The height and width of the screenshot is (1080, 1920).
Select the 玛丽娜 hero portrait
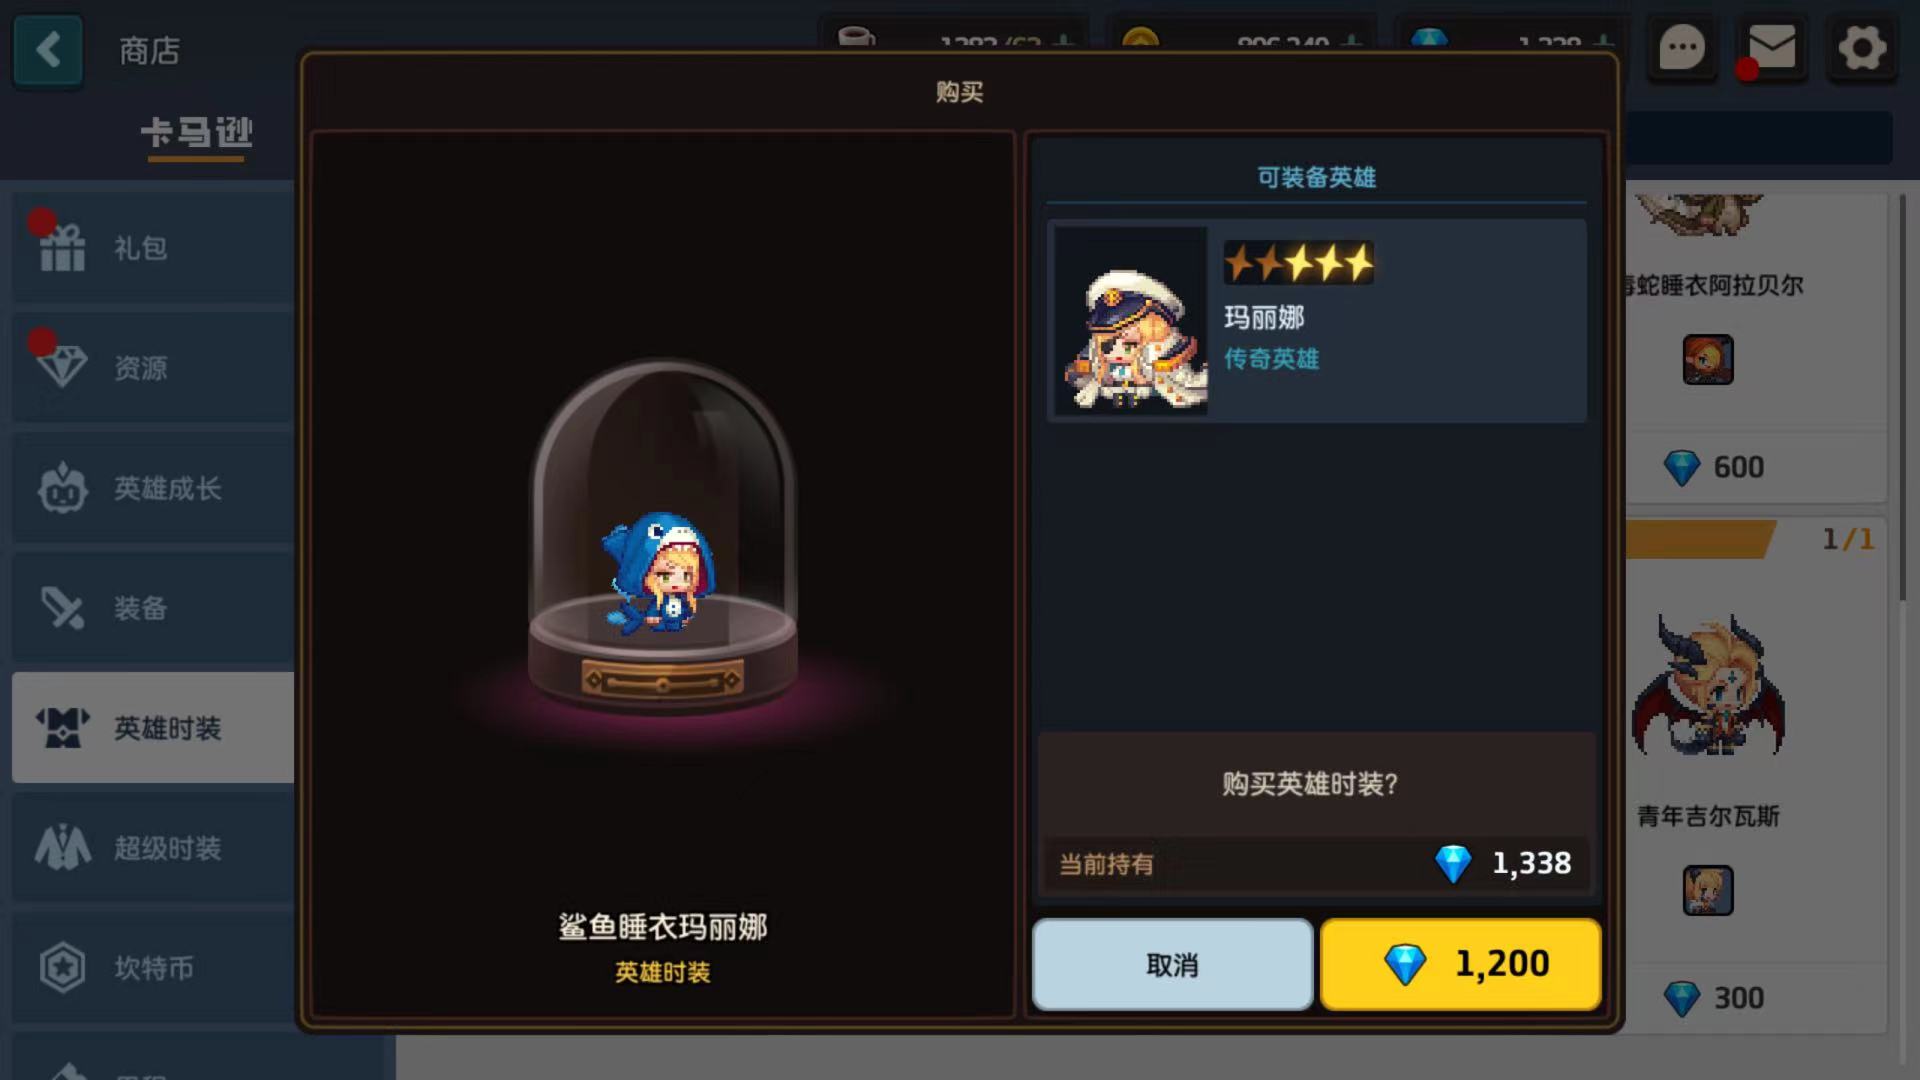pos(1132,321)
